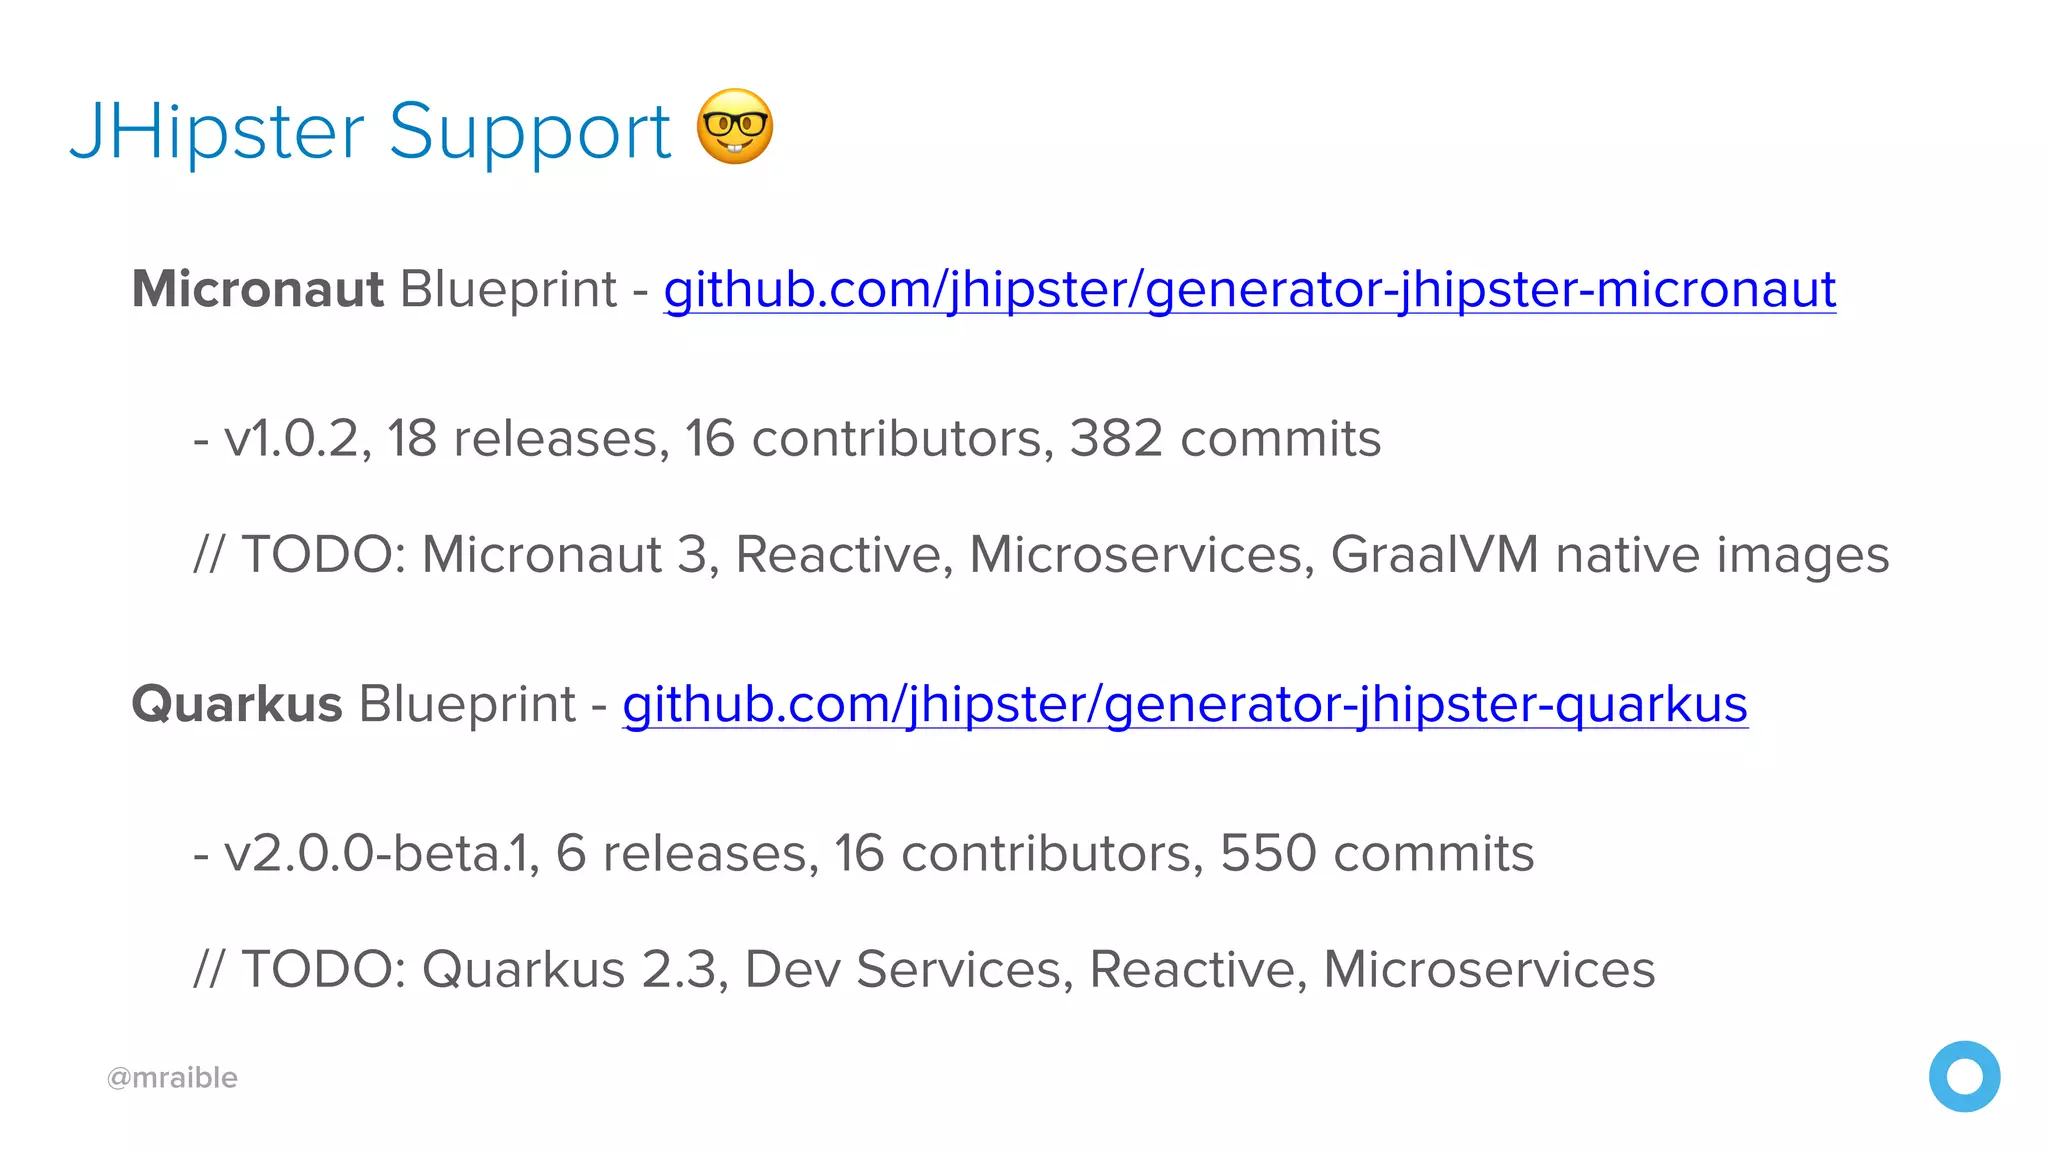Click the "JHipster Support" slide title

click(370, 132)
